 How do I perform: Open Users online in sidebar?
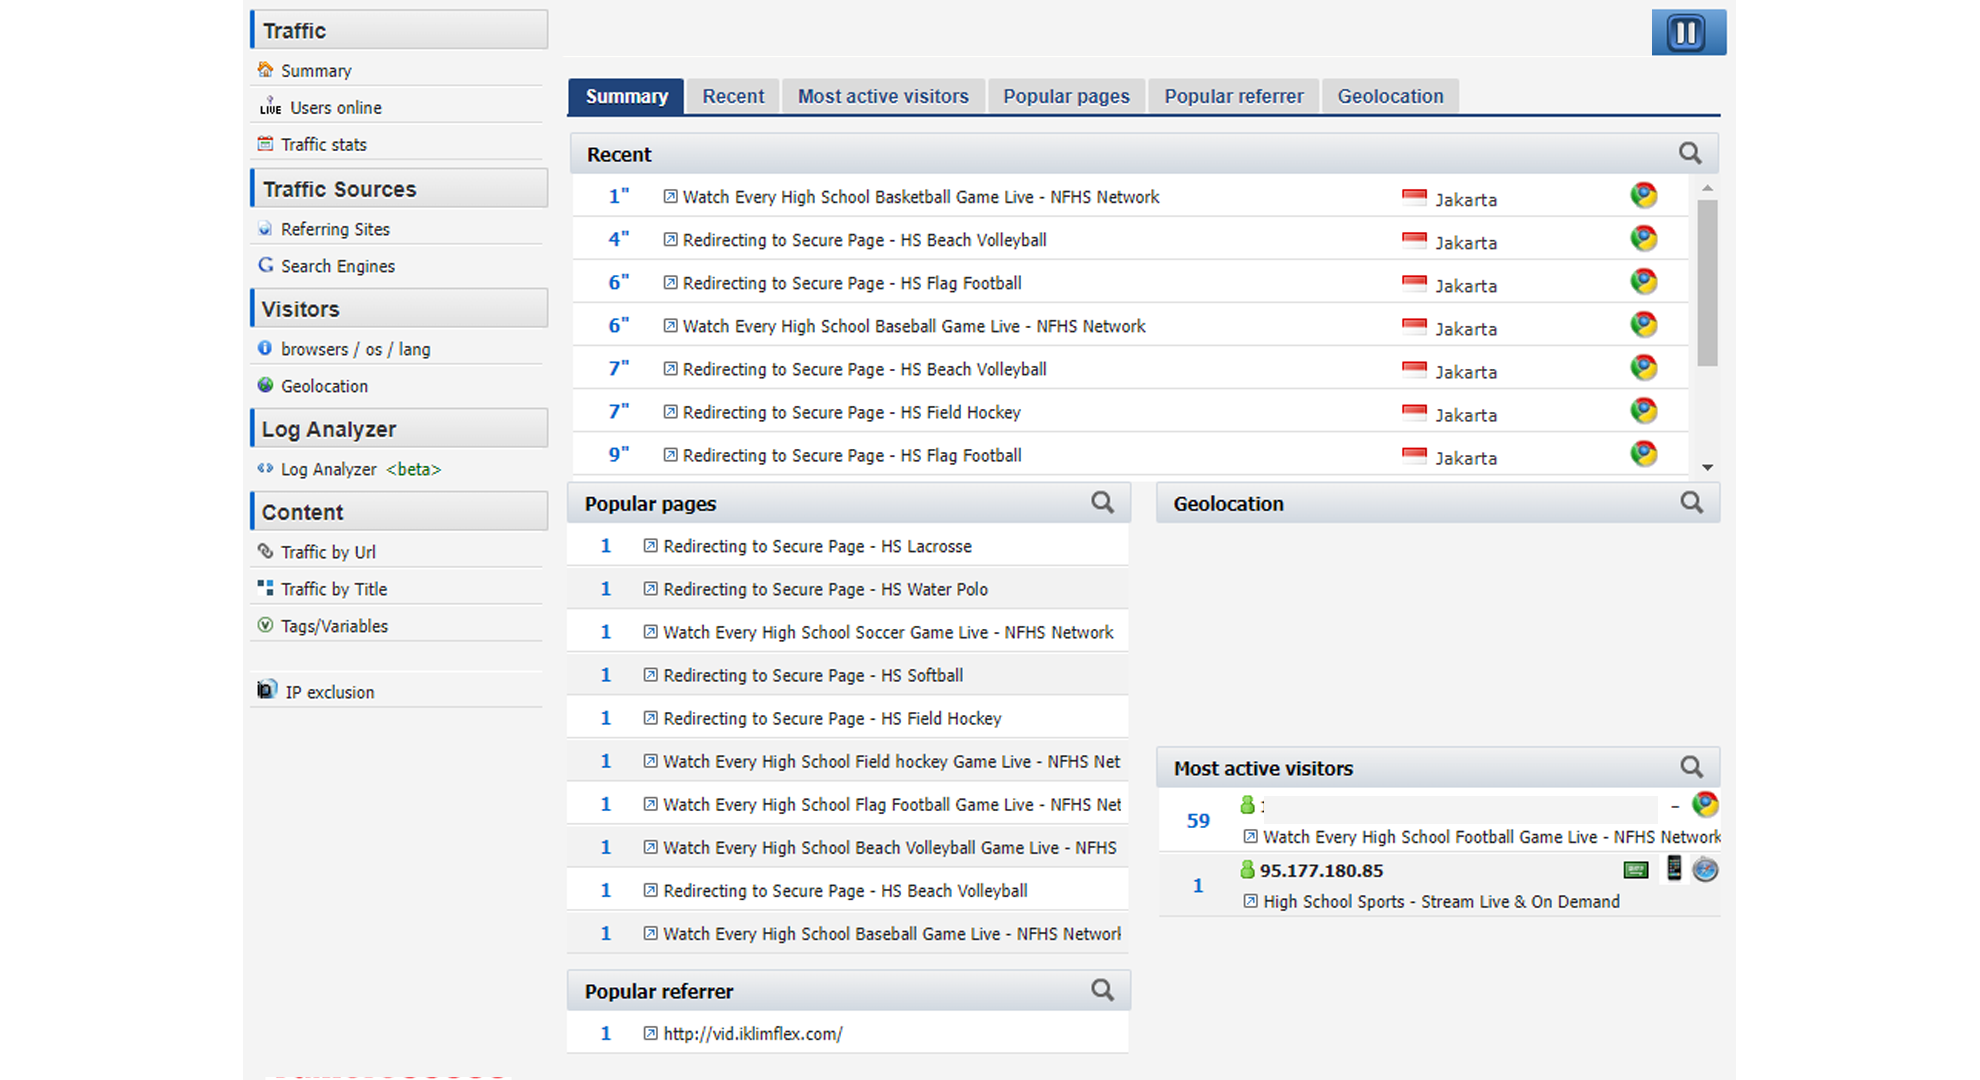335,108
